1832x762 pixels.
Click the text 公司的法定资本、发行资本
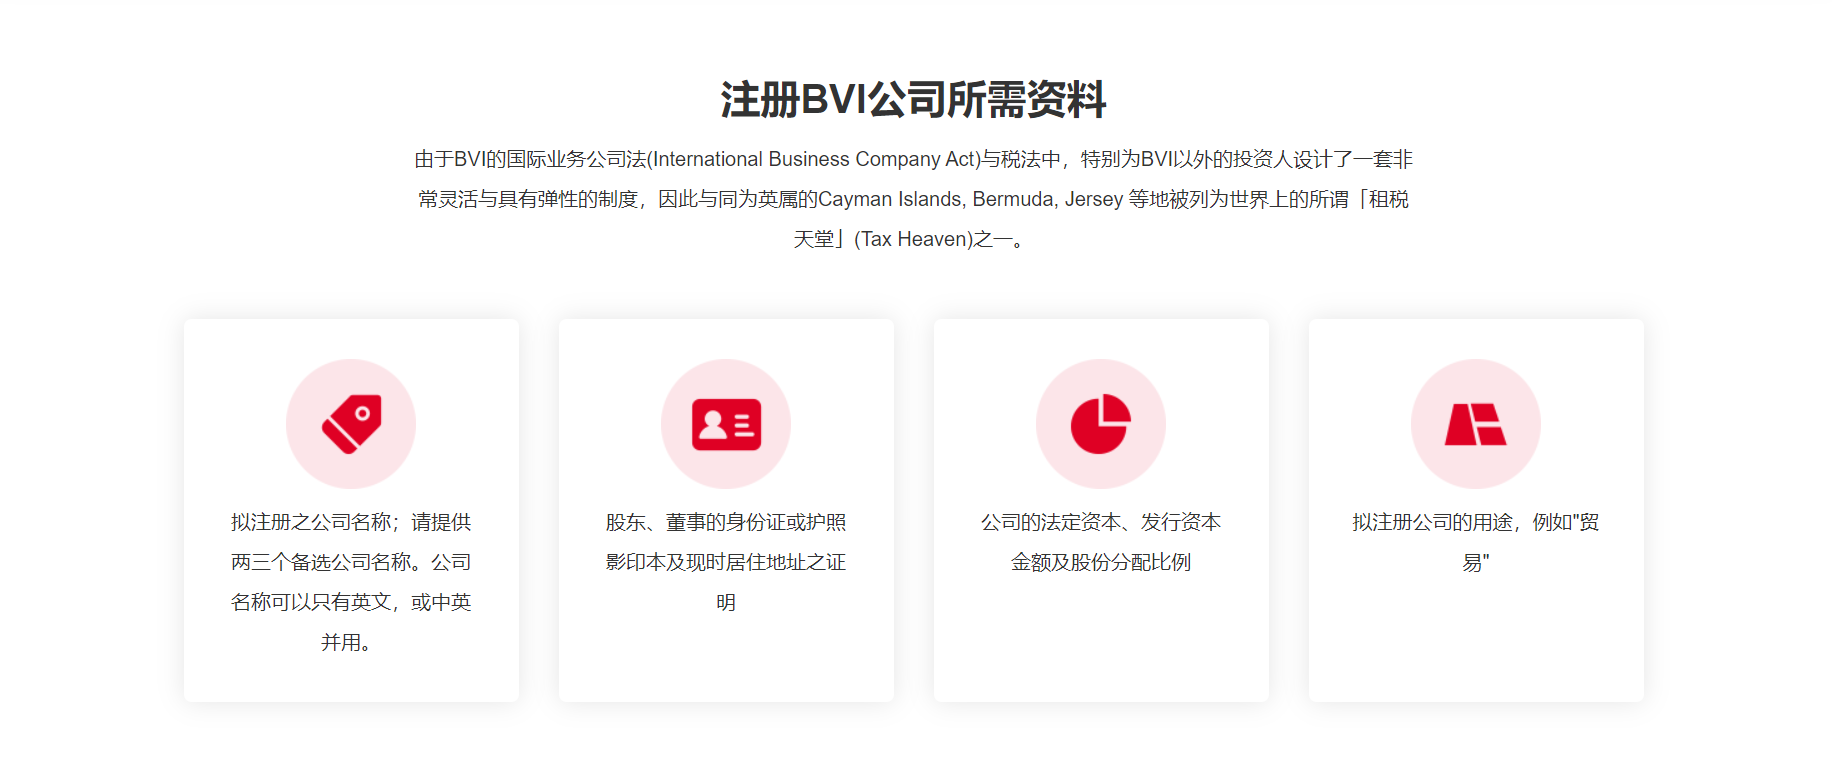point(1100,522)
